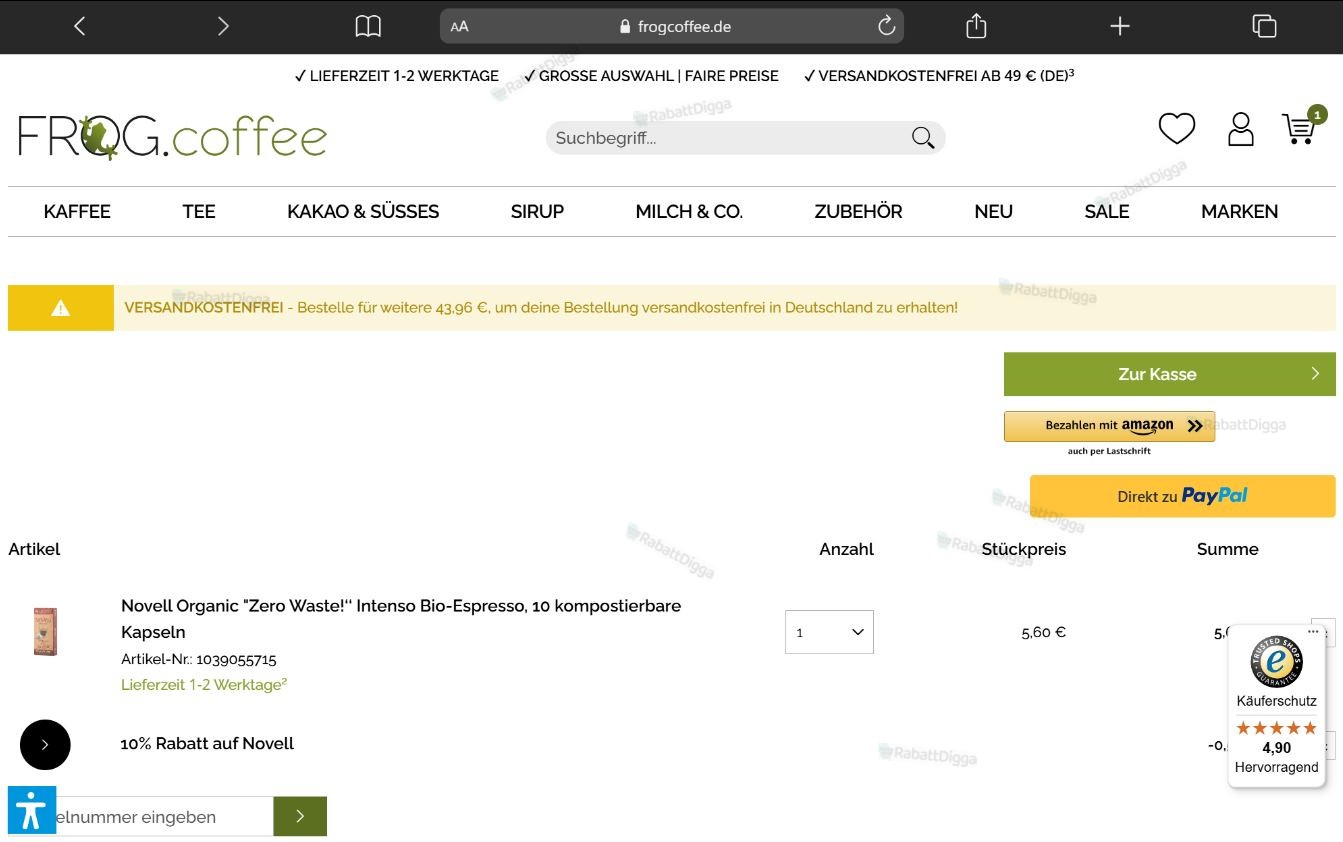
Task: Click the search magnifier icon
Action: [x=923, y=138]
